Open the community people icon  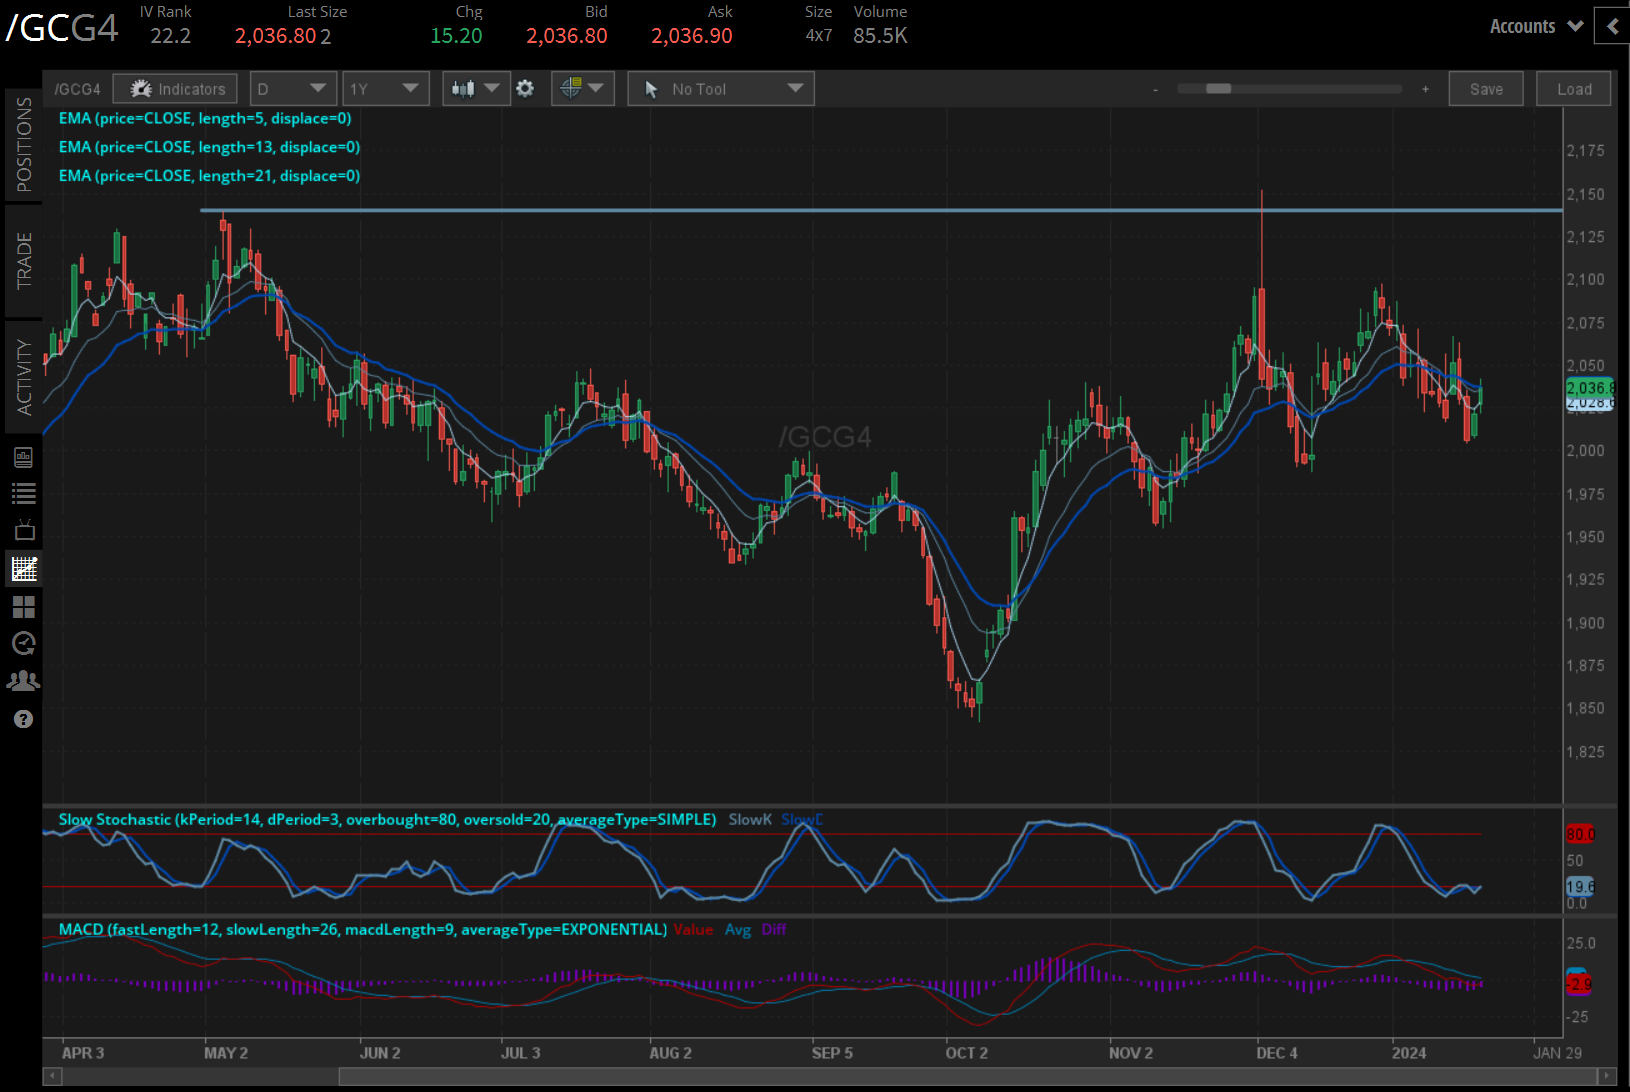[x=24, y=681]
